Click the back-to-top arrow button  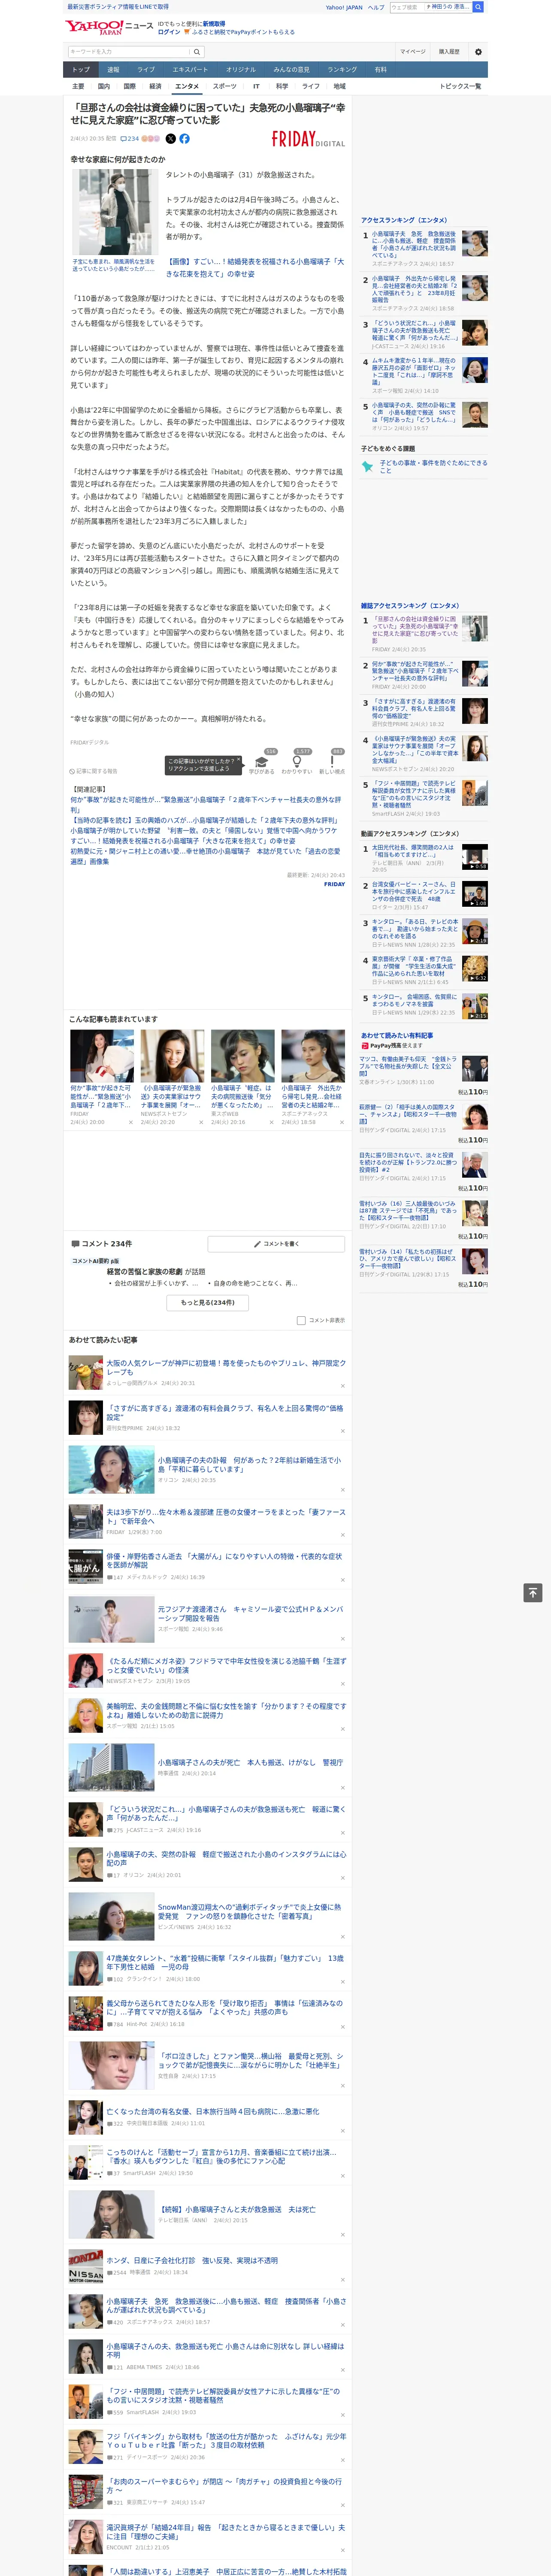[x=533, y=1592]
